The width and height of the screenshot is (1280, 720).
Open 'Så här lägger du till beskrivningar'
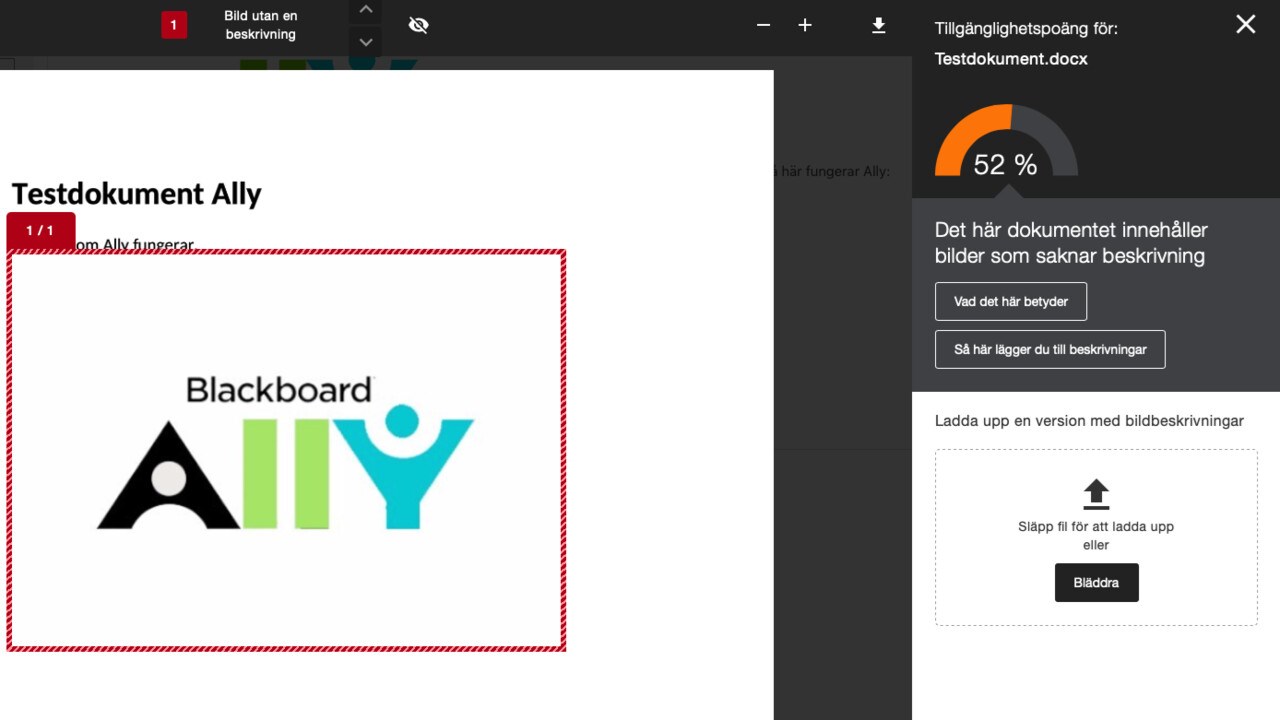click(x=1050, y=350)
